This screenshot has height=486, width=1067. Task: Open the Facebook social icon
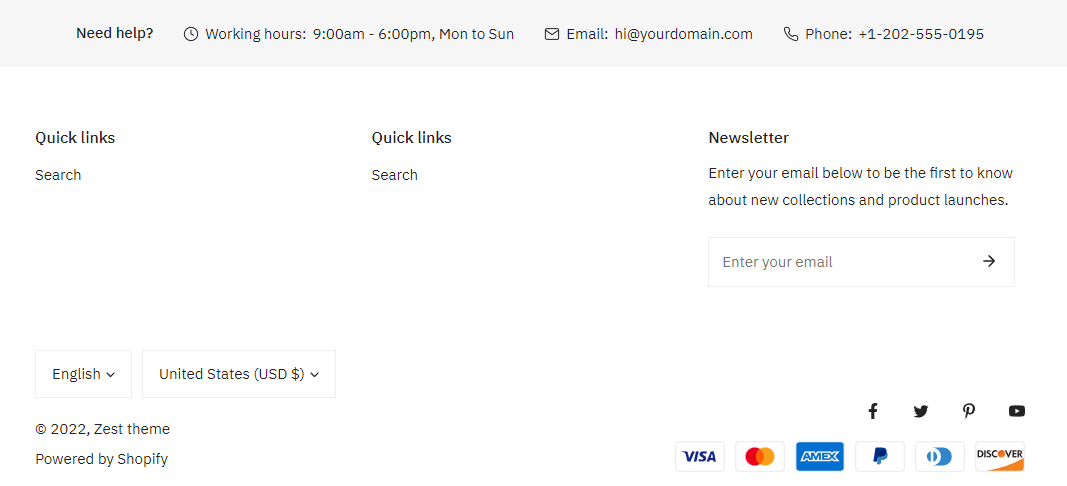[872, 411]
